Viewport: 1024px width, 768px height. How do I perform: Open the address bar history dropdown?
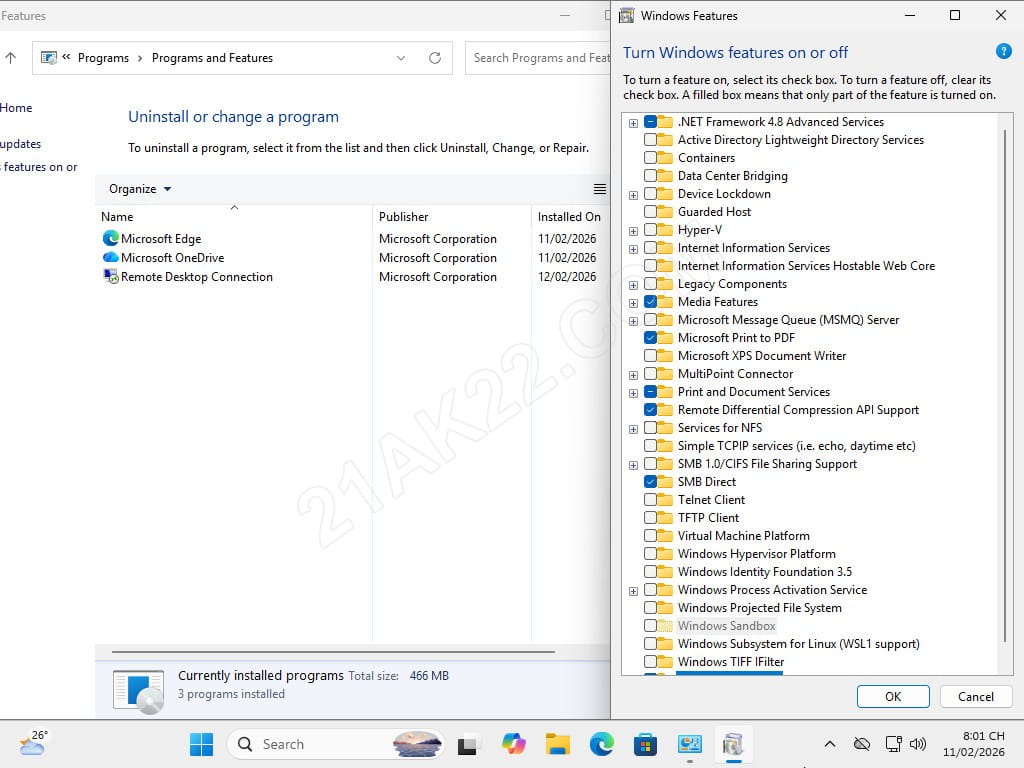401,57
